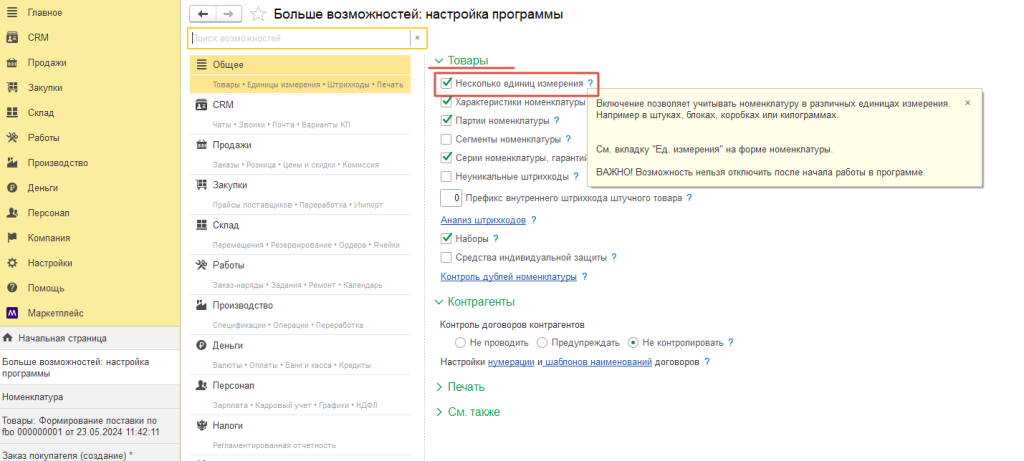
Task: Go forward with the right arrow button
Action: click(228, 14)
